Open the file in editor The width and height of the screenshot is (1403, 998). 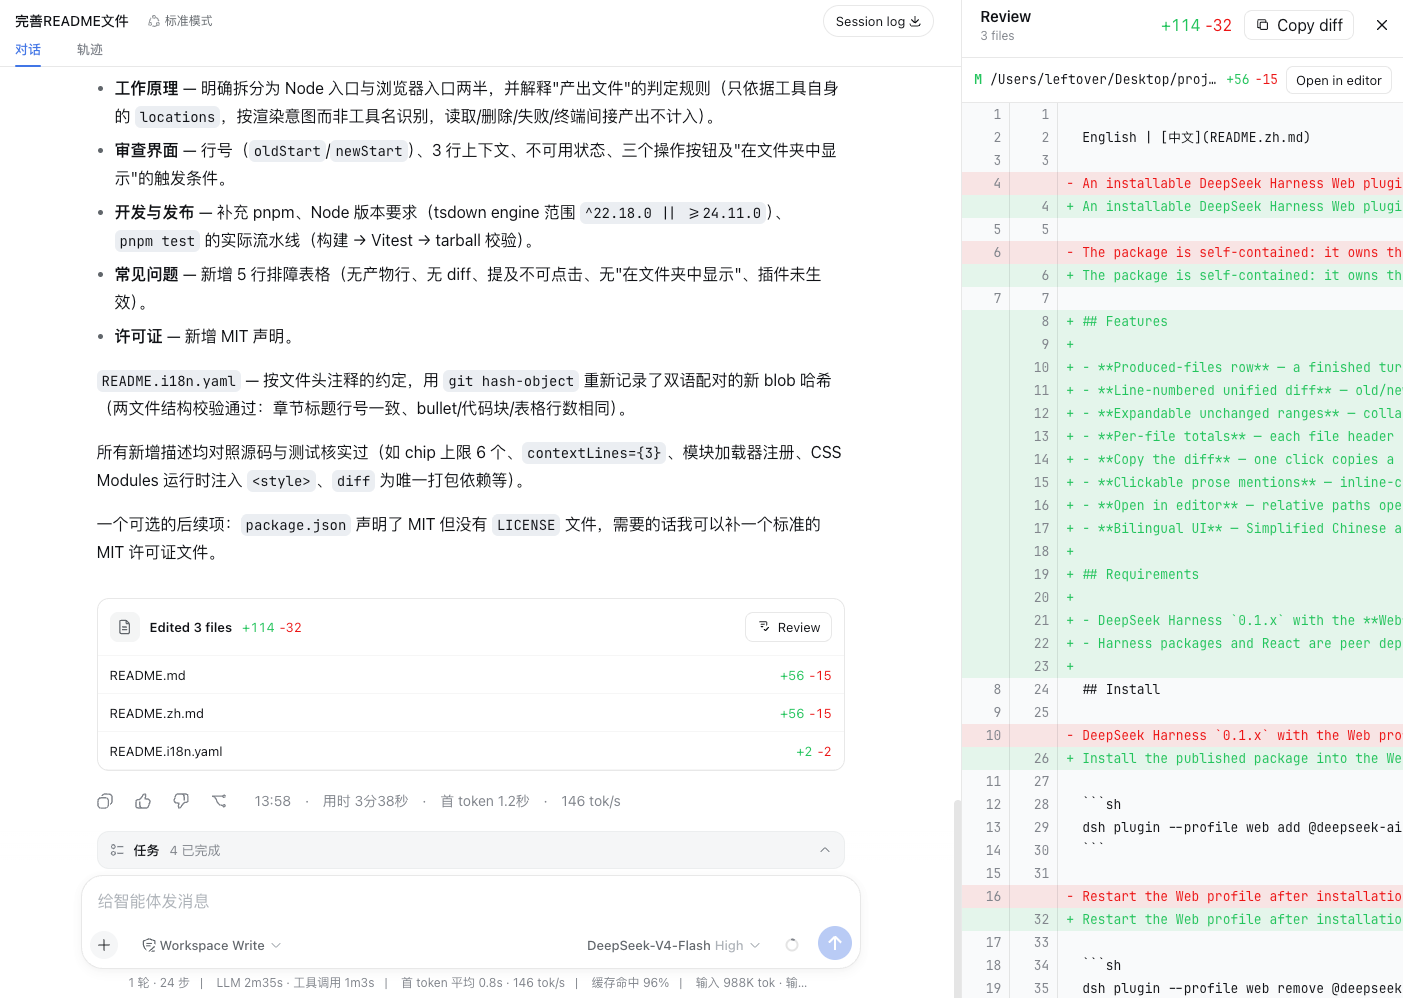(x=1339, y=80)
